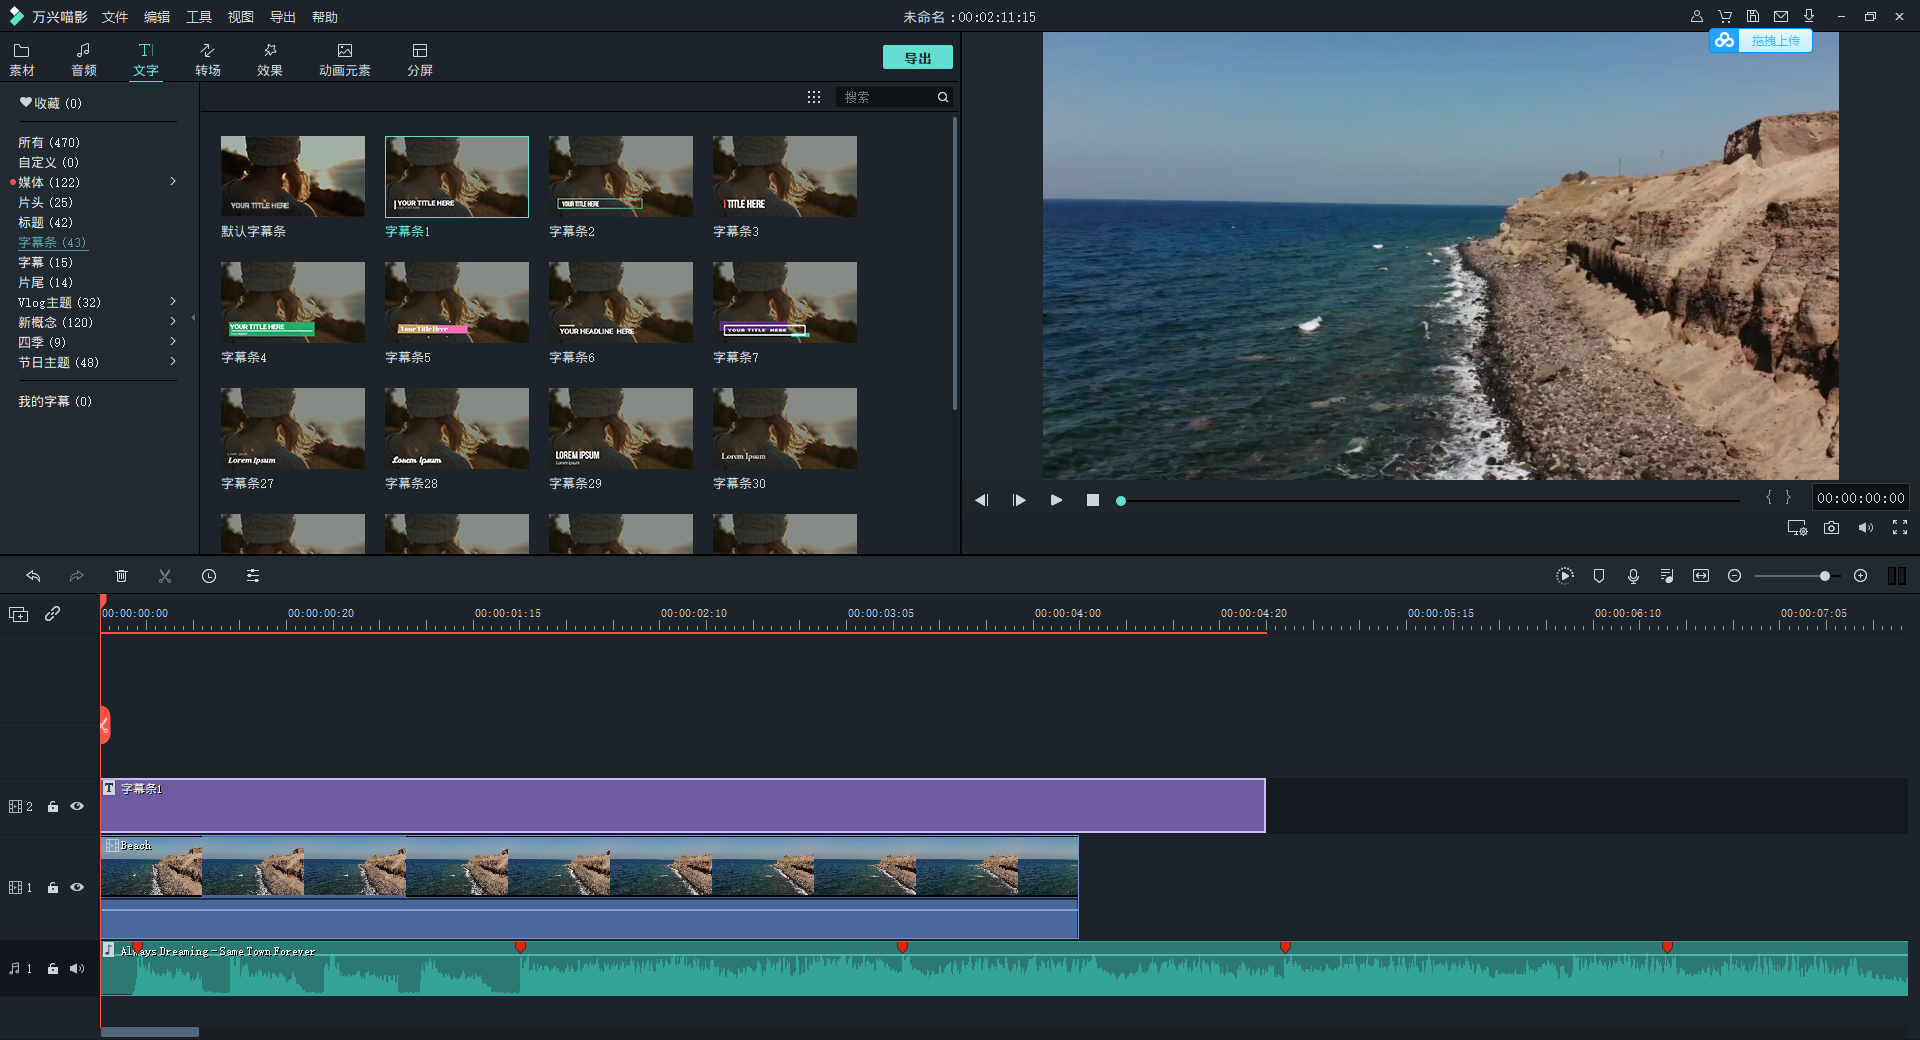Zoom out the timeline with minus icon
Image resolution: width=1920 pixels, height=1040 pixels.
[1735, 576]
